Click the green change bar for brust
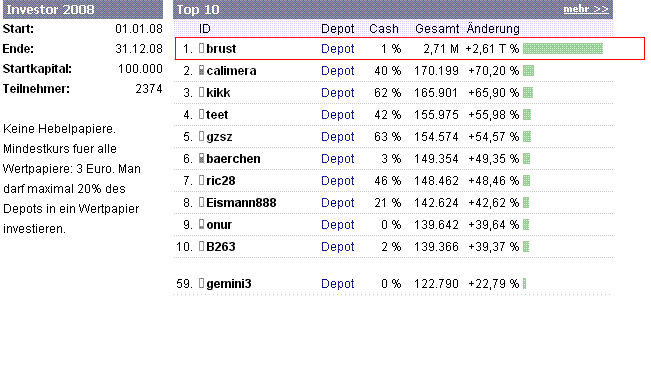This screenshot has width=651, height=377. coord(563,49)
